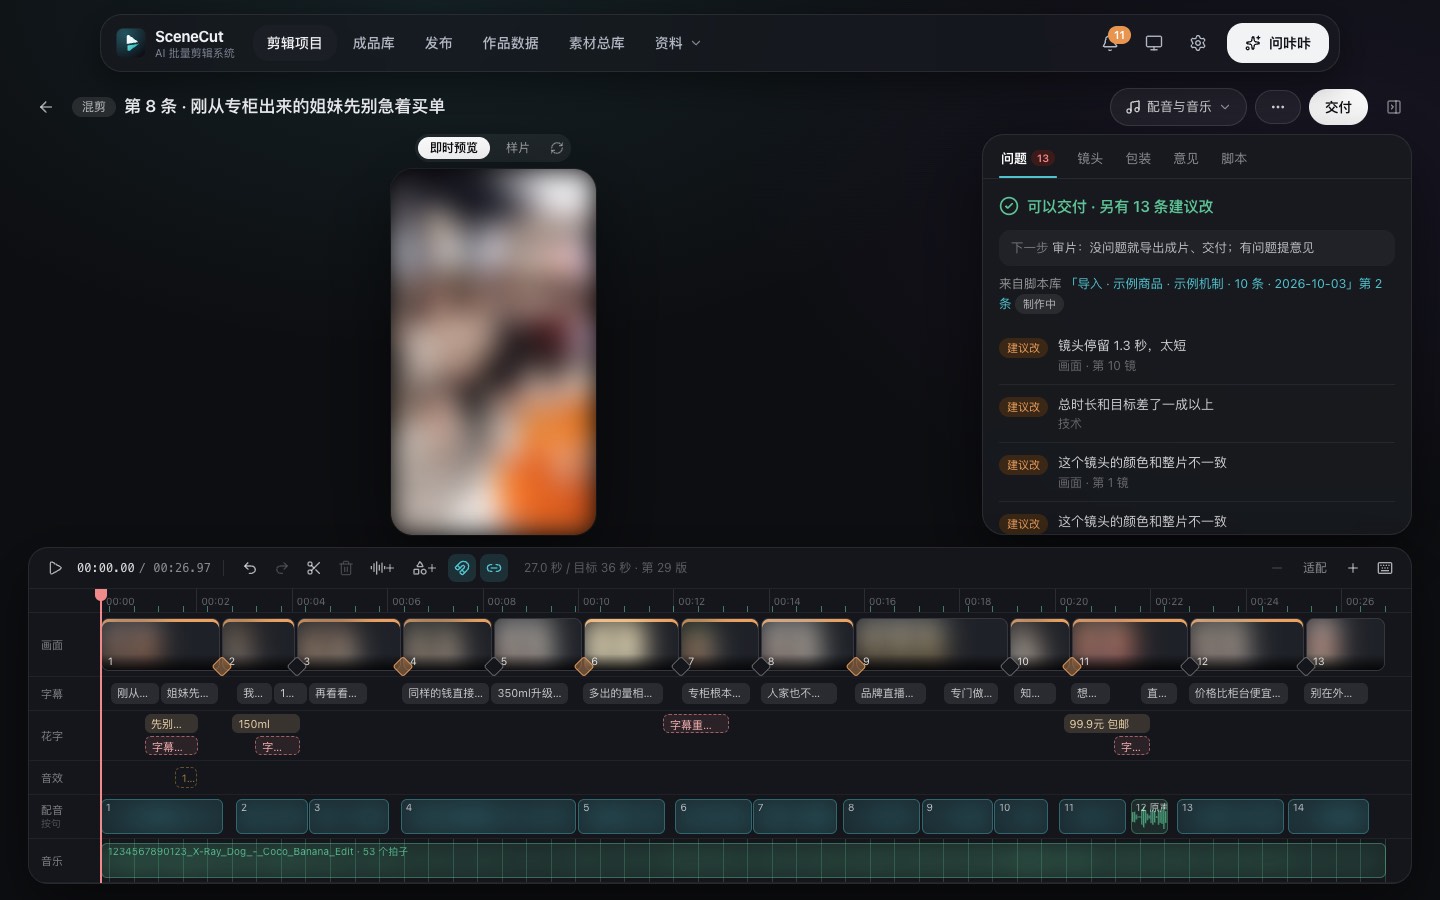Open issue 镜头停留 1.3 秒，太短

coord(1196,355)
